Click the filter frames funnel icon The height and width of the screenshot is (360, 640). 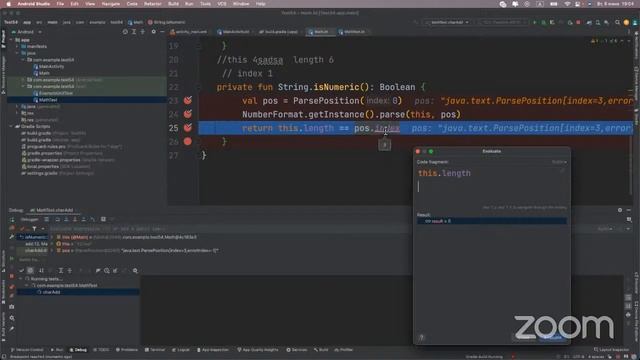(34, 229)
